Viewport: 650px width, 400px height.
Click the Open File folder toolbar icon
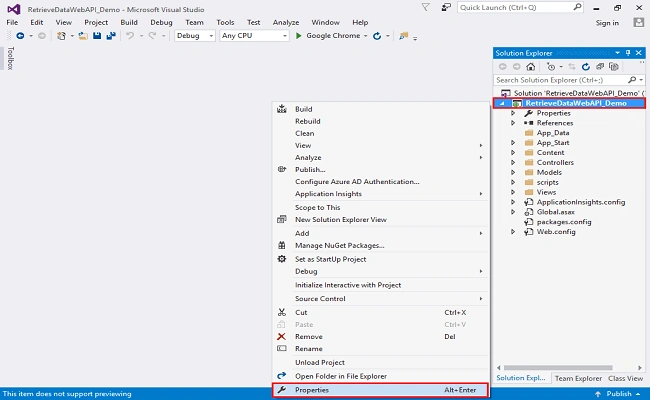pos(83,36)
